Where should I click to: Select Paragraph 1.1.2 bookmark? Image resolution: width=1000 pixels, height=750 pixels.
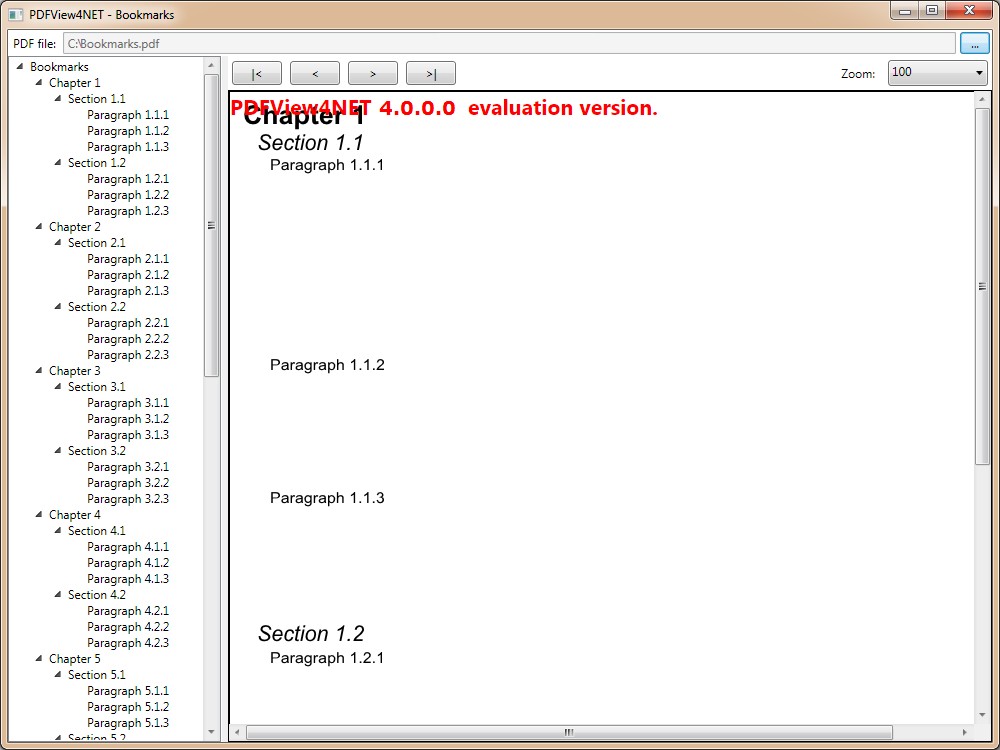point(128,131)
